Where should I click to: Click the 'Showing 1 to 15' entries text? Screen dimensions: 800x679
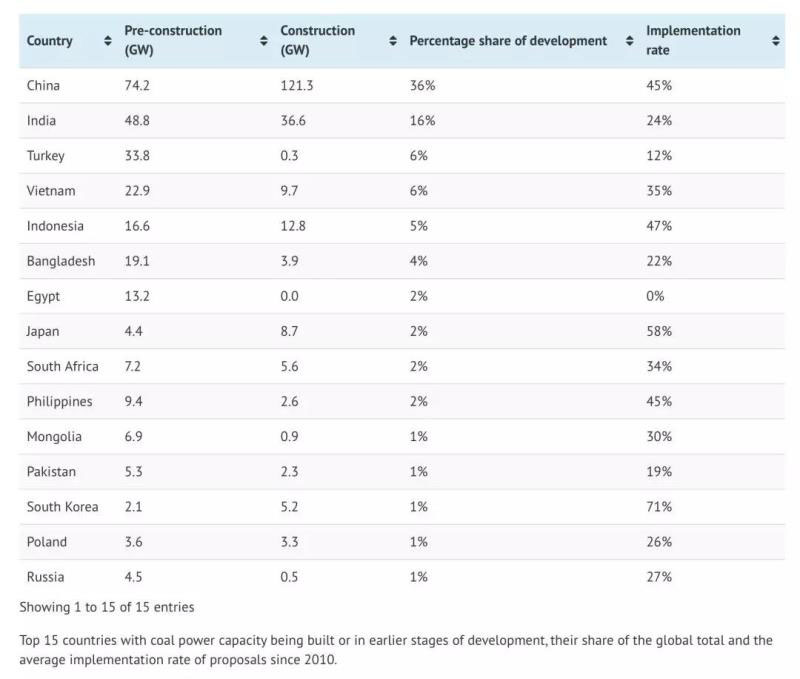point(107,607)
